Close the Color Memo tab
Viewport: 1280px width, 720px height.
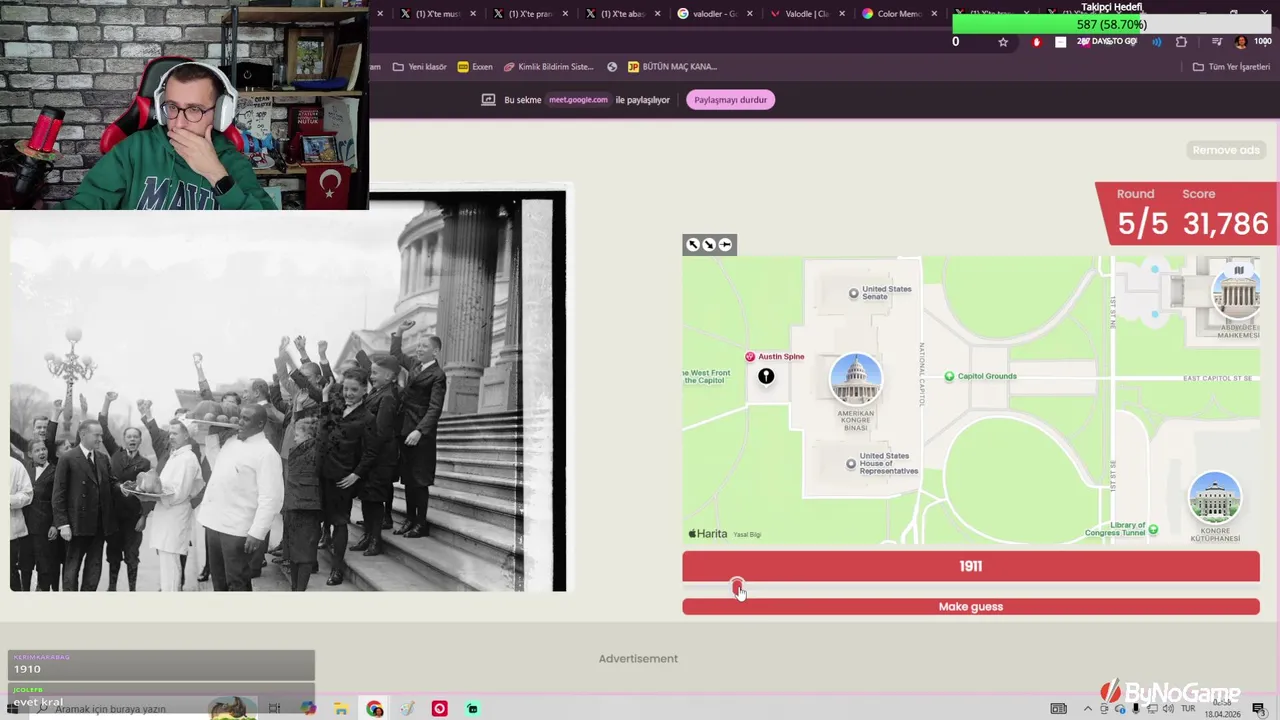click(934, 14)
